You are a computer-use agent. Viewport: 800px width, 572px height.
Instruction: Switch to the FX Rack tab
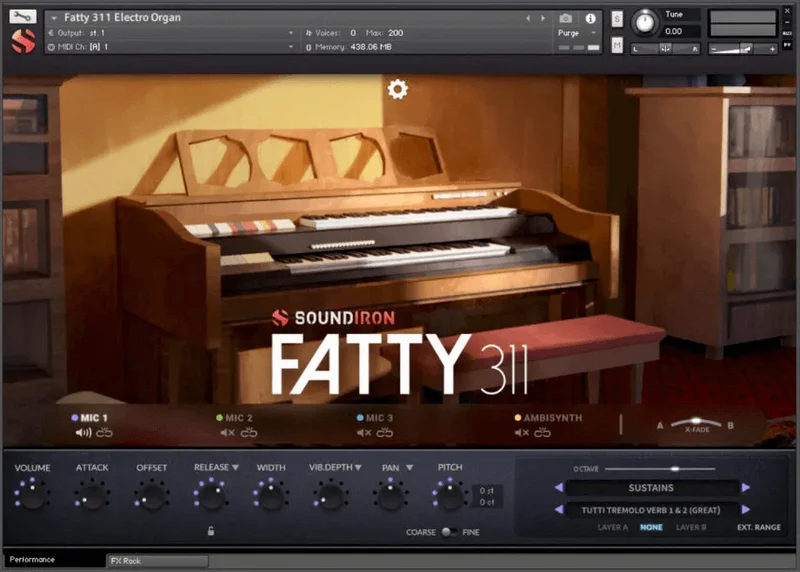[158, 561]
